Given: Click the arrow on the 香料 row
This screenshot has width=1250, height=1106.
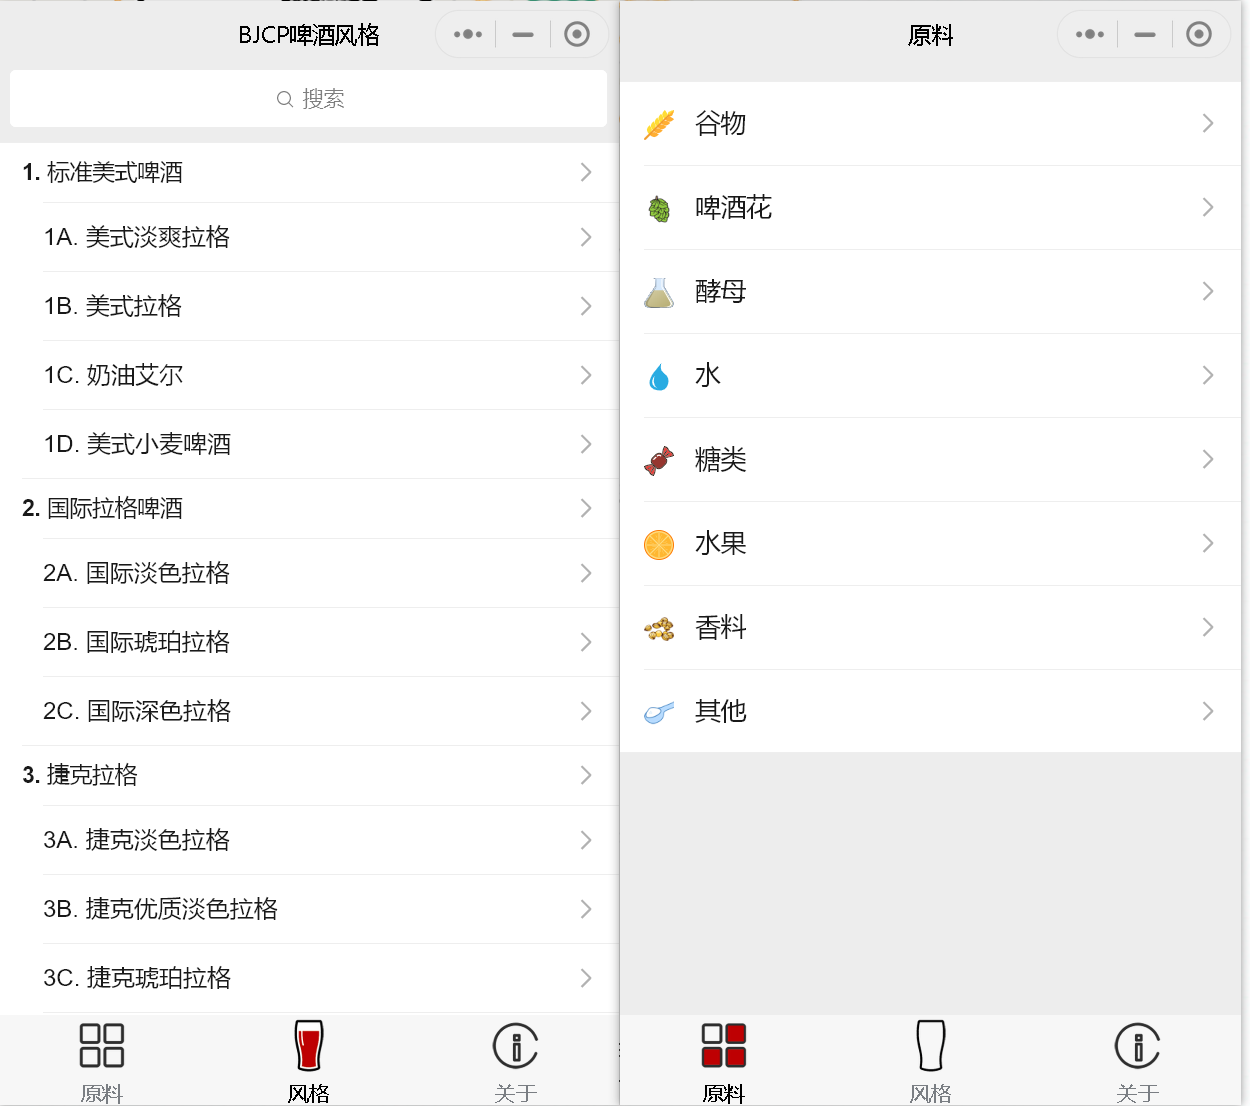Looking at the screenshot, I should point(1208,627).
